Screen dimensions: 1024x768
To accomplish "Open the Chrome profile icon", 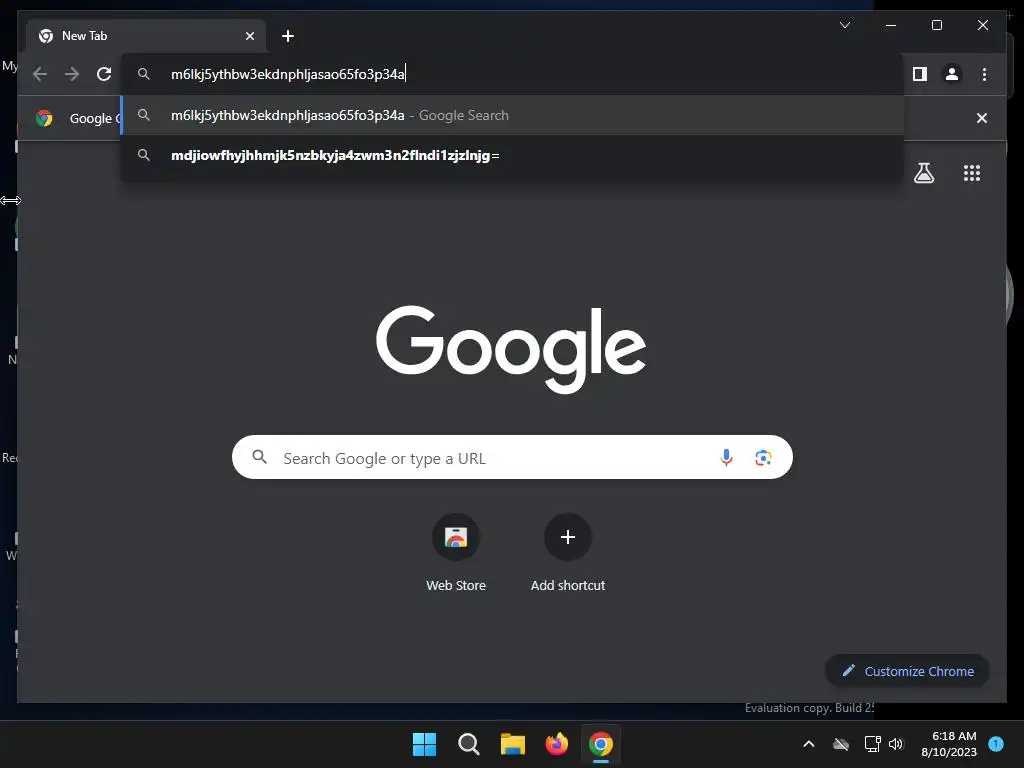I will pos(952,74).
